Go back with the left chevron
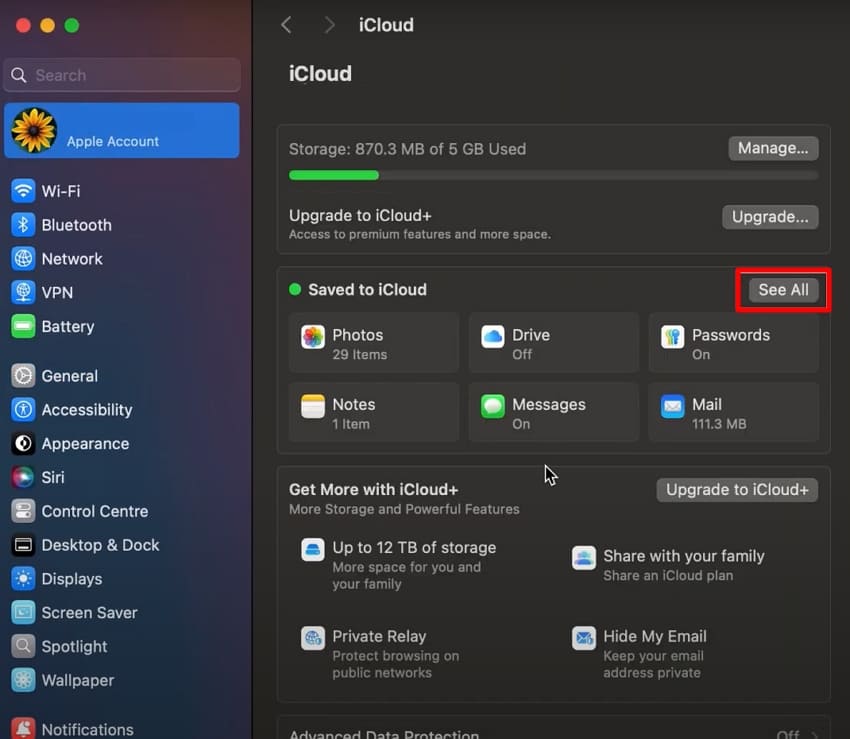The width and height of the screenshot is (850, 739). [286, 25]
